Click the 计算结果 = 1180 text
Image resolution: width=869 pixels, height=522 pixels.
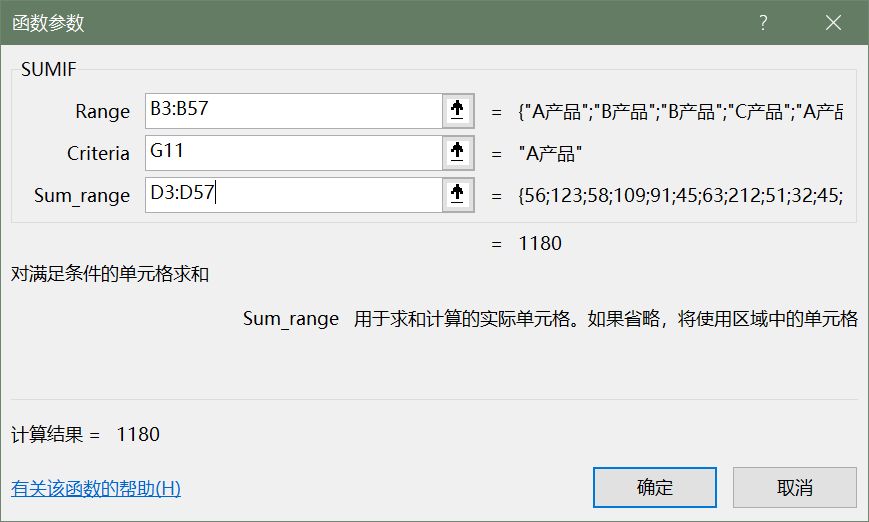85,435
